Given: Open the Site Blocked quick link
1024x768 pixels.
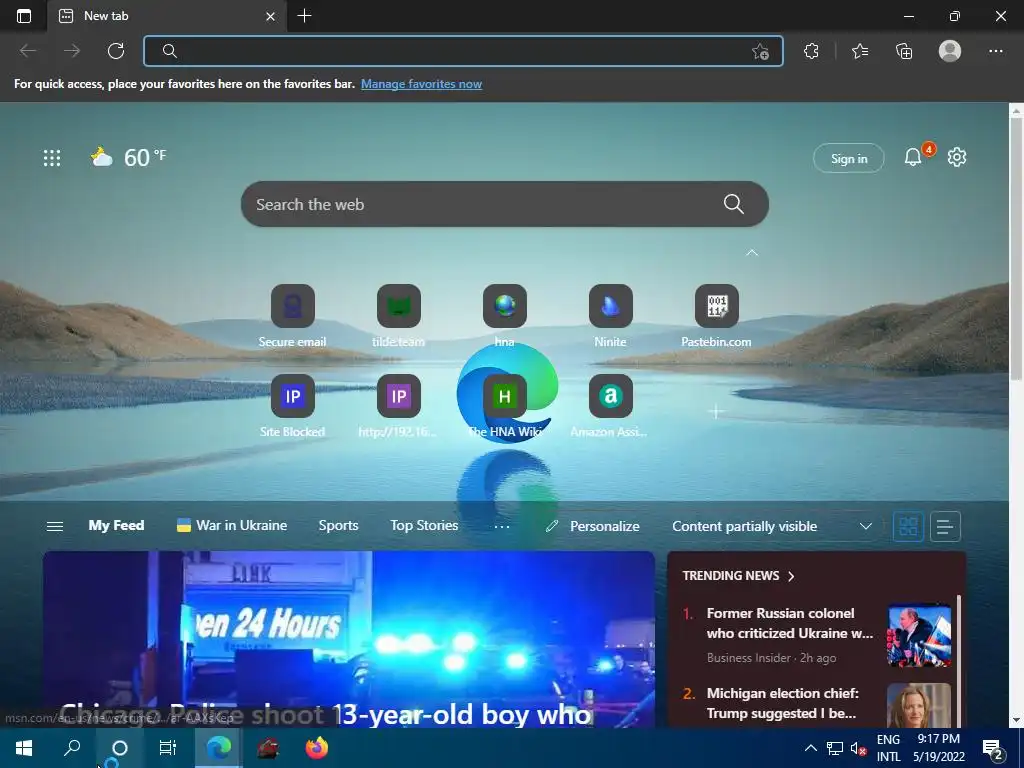Looking at the screenshot, I should [293, 406].
